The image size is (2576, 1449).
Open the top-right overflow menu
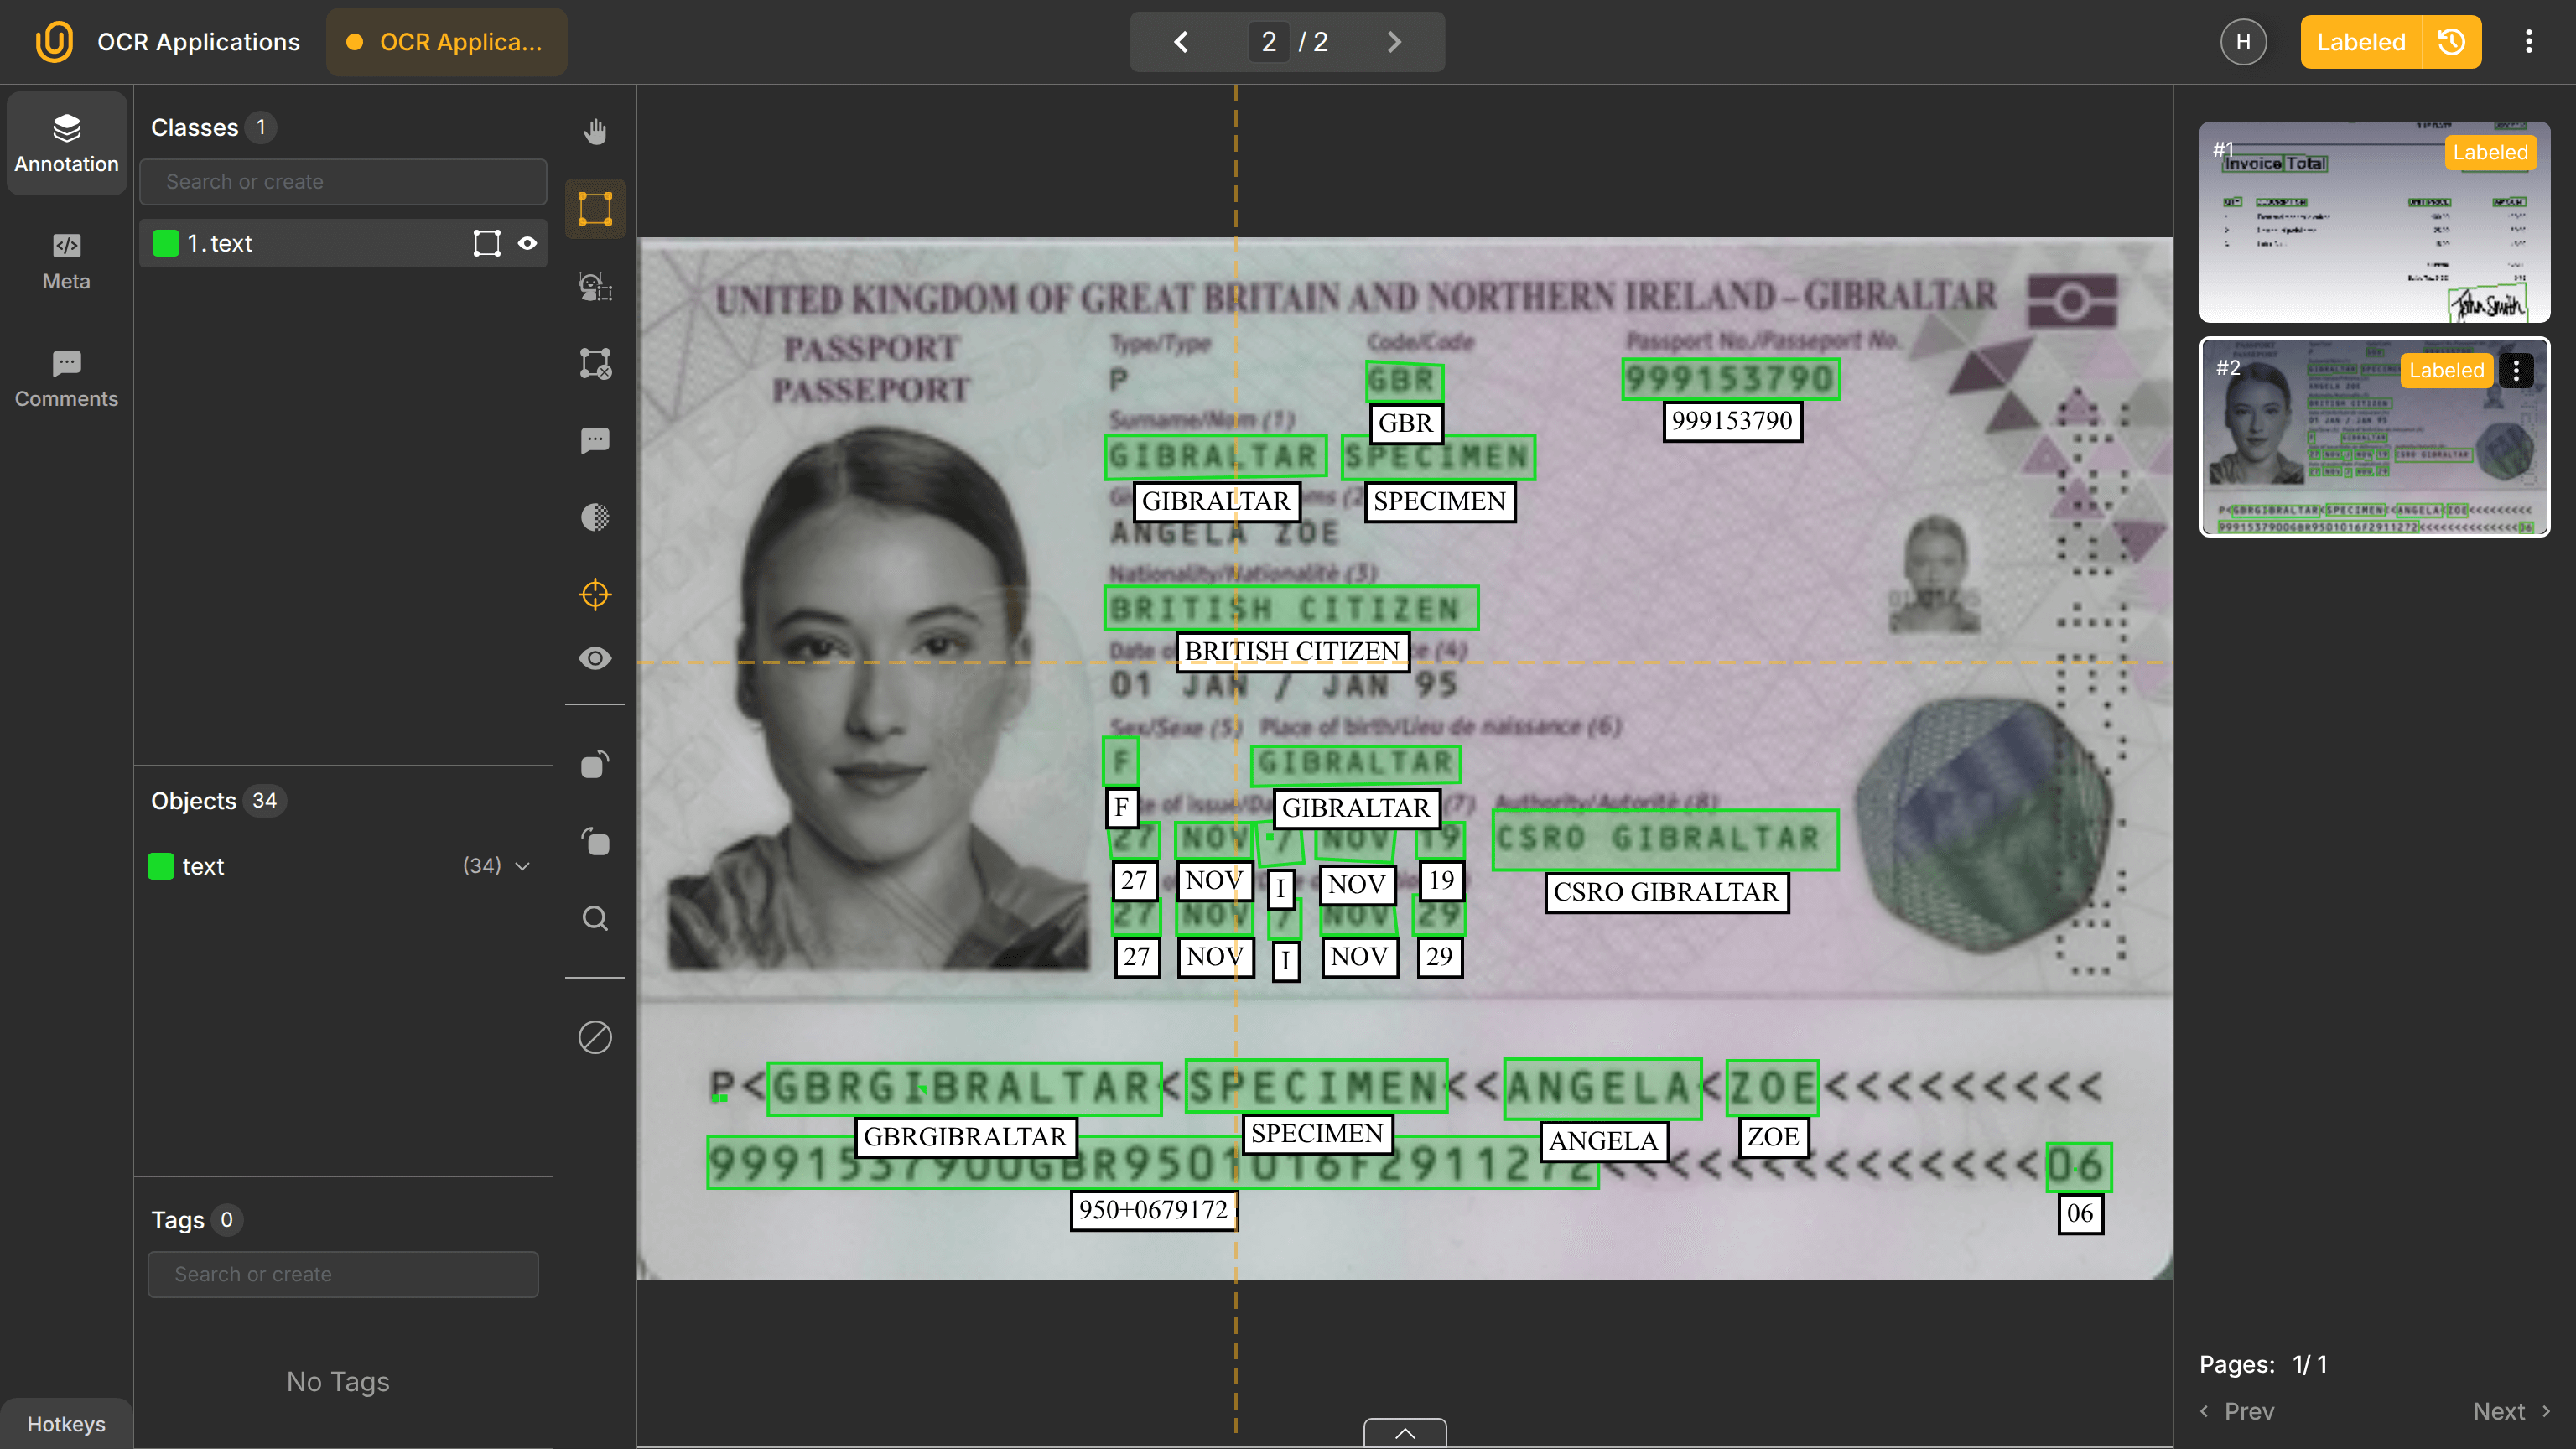coord(2529,41)
